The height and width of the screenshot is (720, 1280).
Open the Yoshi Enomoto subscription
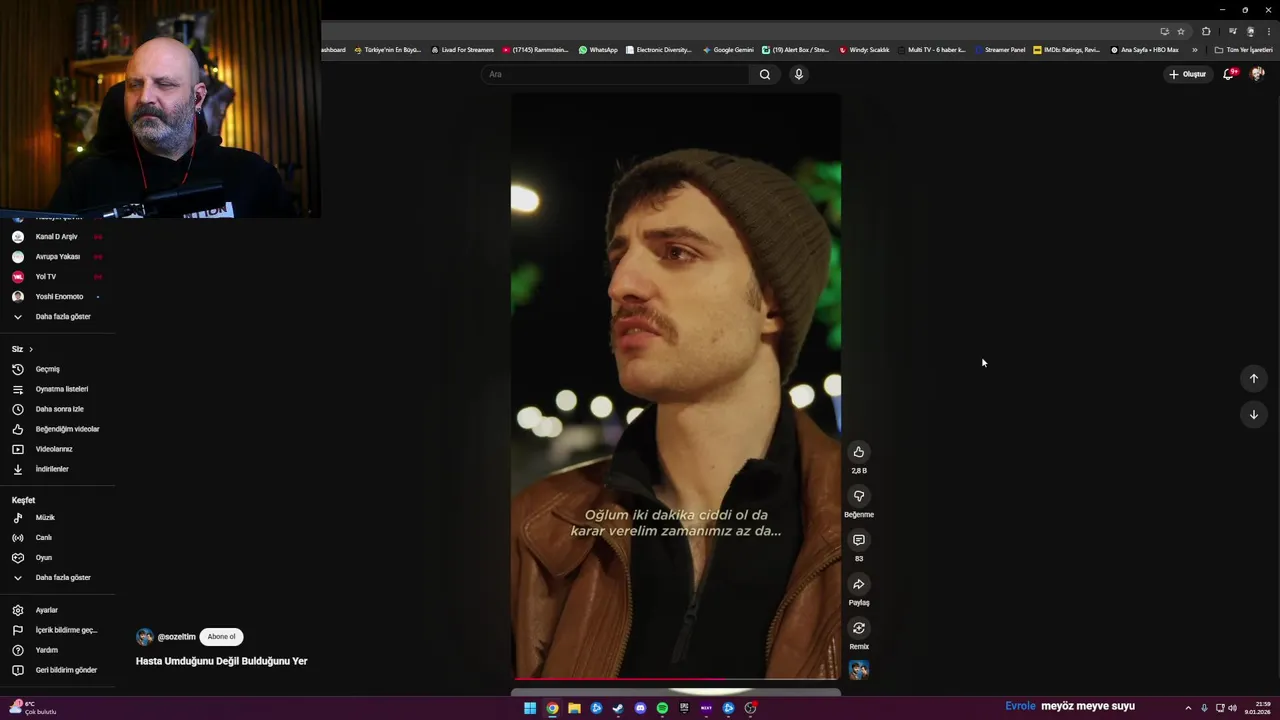click(x=57, y=297)
